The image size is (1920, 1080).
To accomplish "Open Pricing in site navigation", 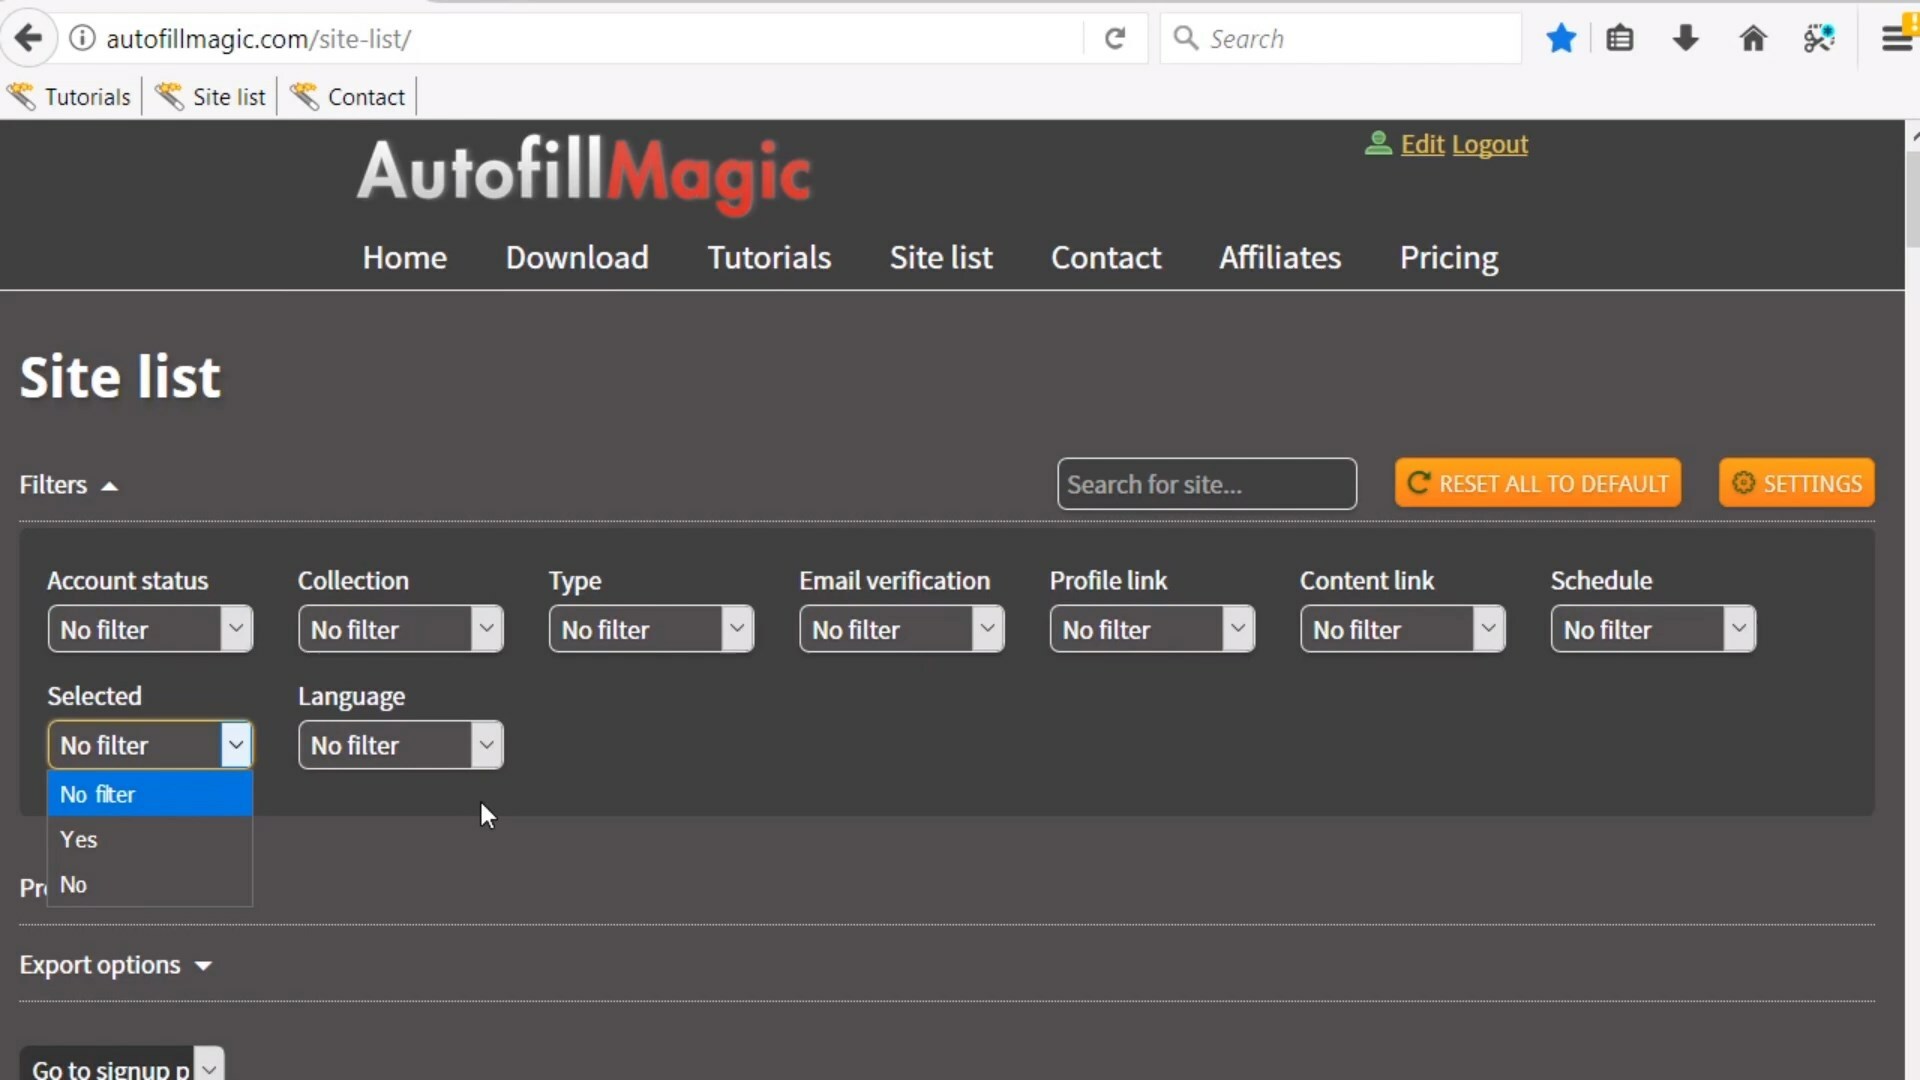I will coord(1449,258).
